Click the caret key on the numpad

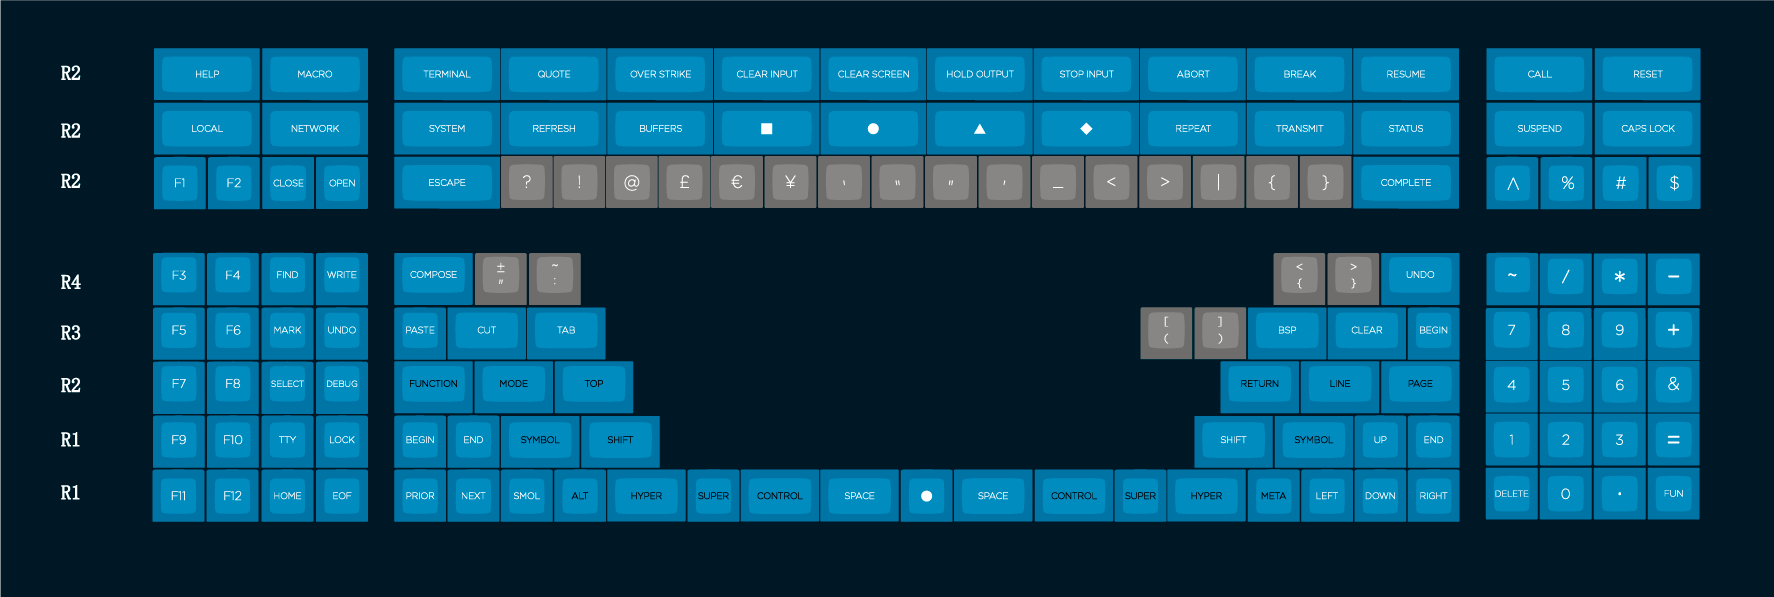click(x=1513, y=183)
